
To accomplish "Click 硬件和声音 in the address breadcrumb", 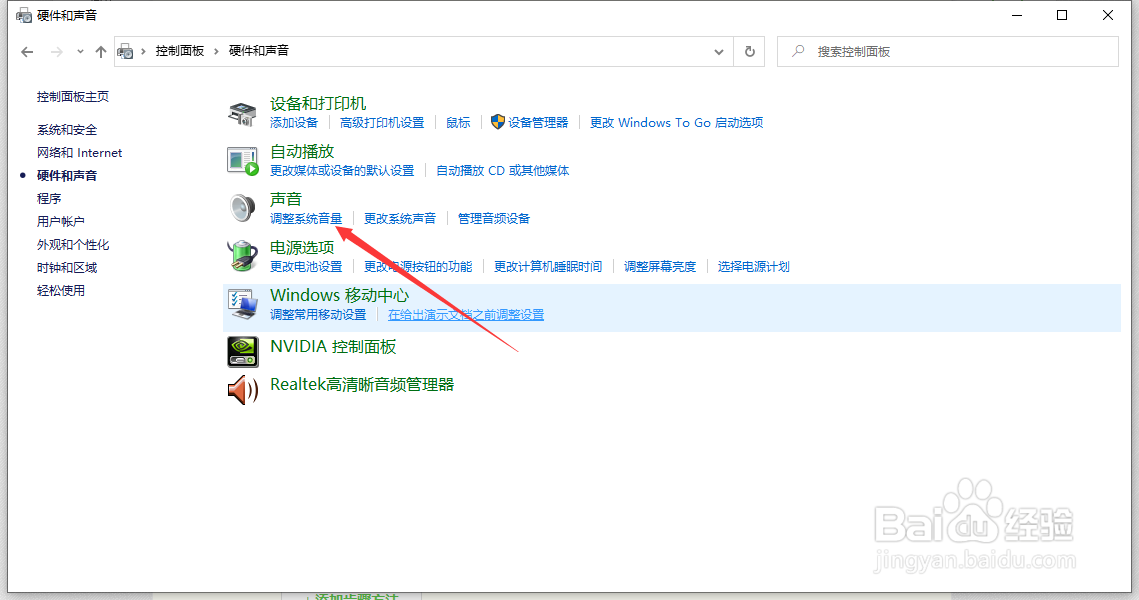I will point(259,51).
